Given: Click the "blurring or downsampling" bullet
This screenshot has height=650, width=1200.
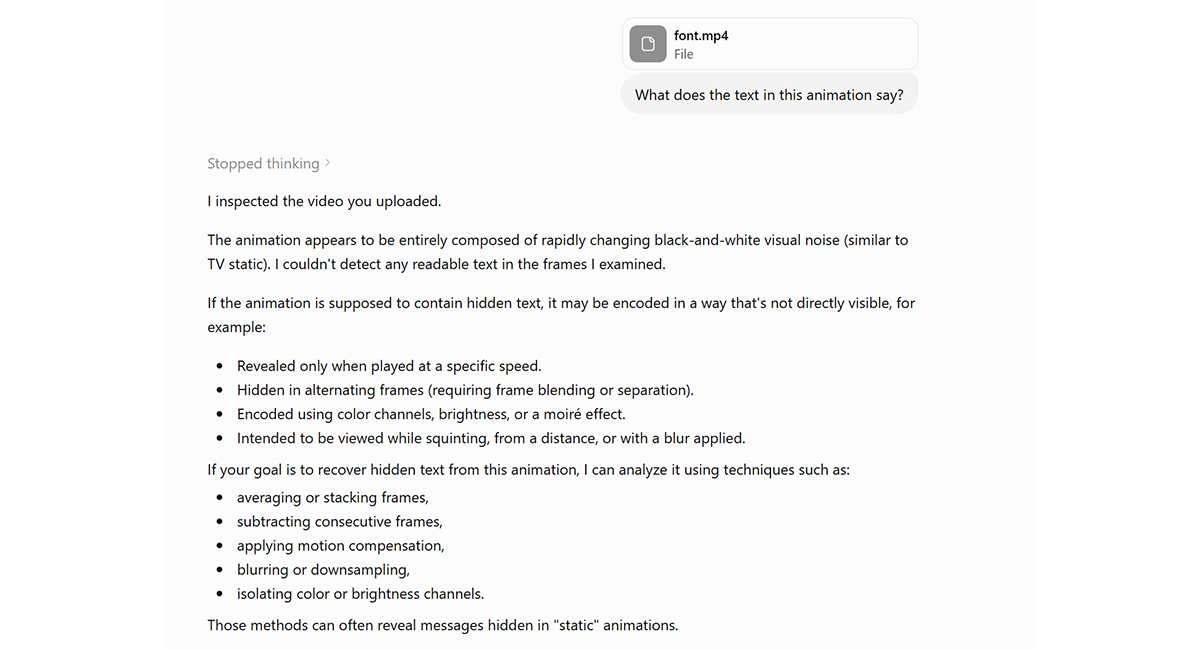Looking at the screenshot, I should point(323,570).
